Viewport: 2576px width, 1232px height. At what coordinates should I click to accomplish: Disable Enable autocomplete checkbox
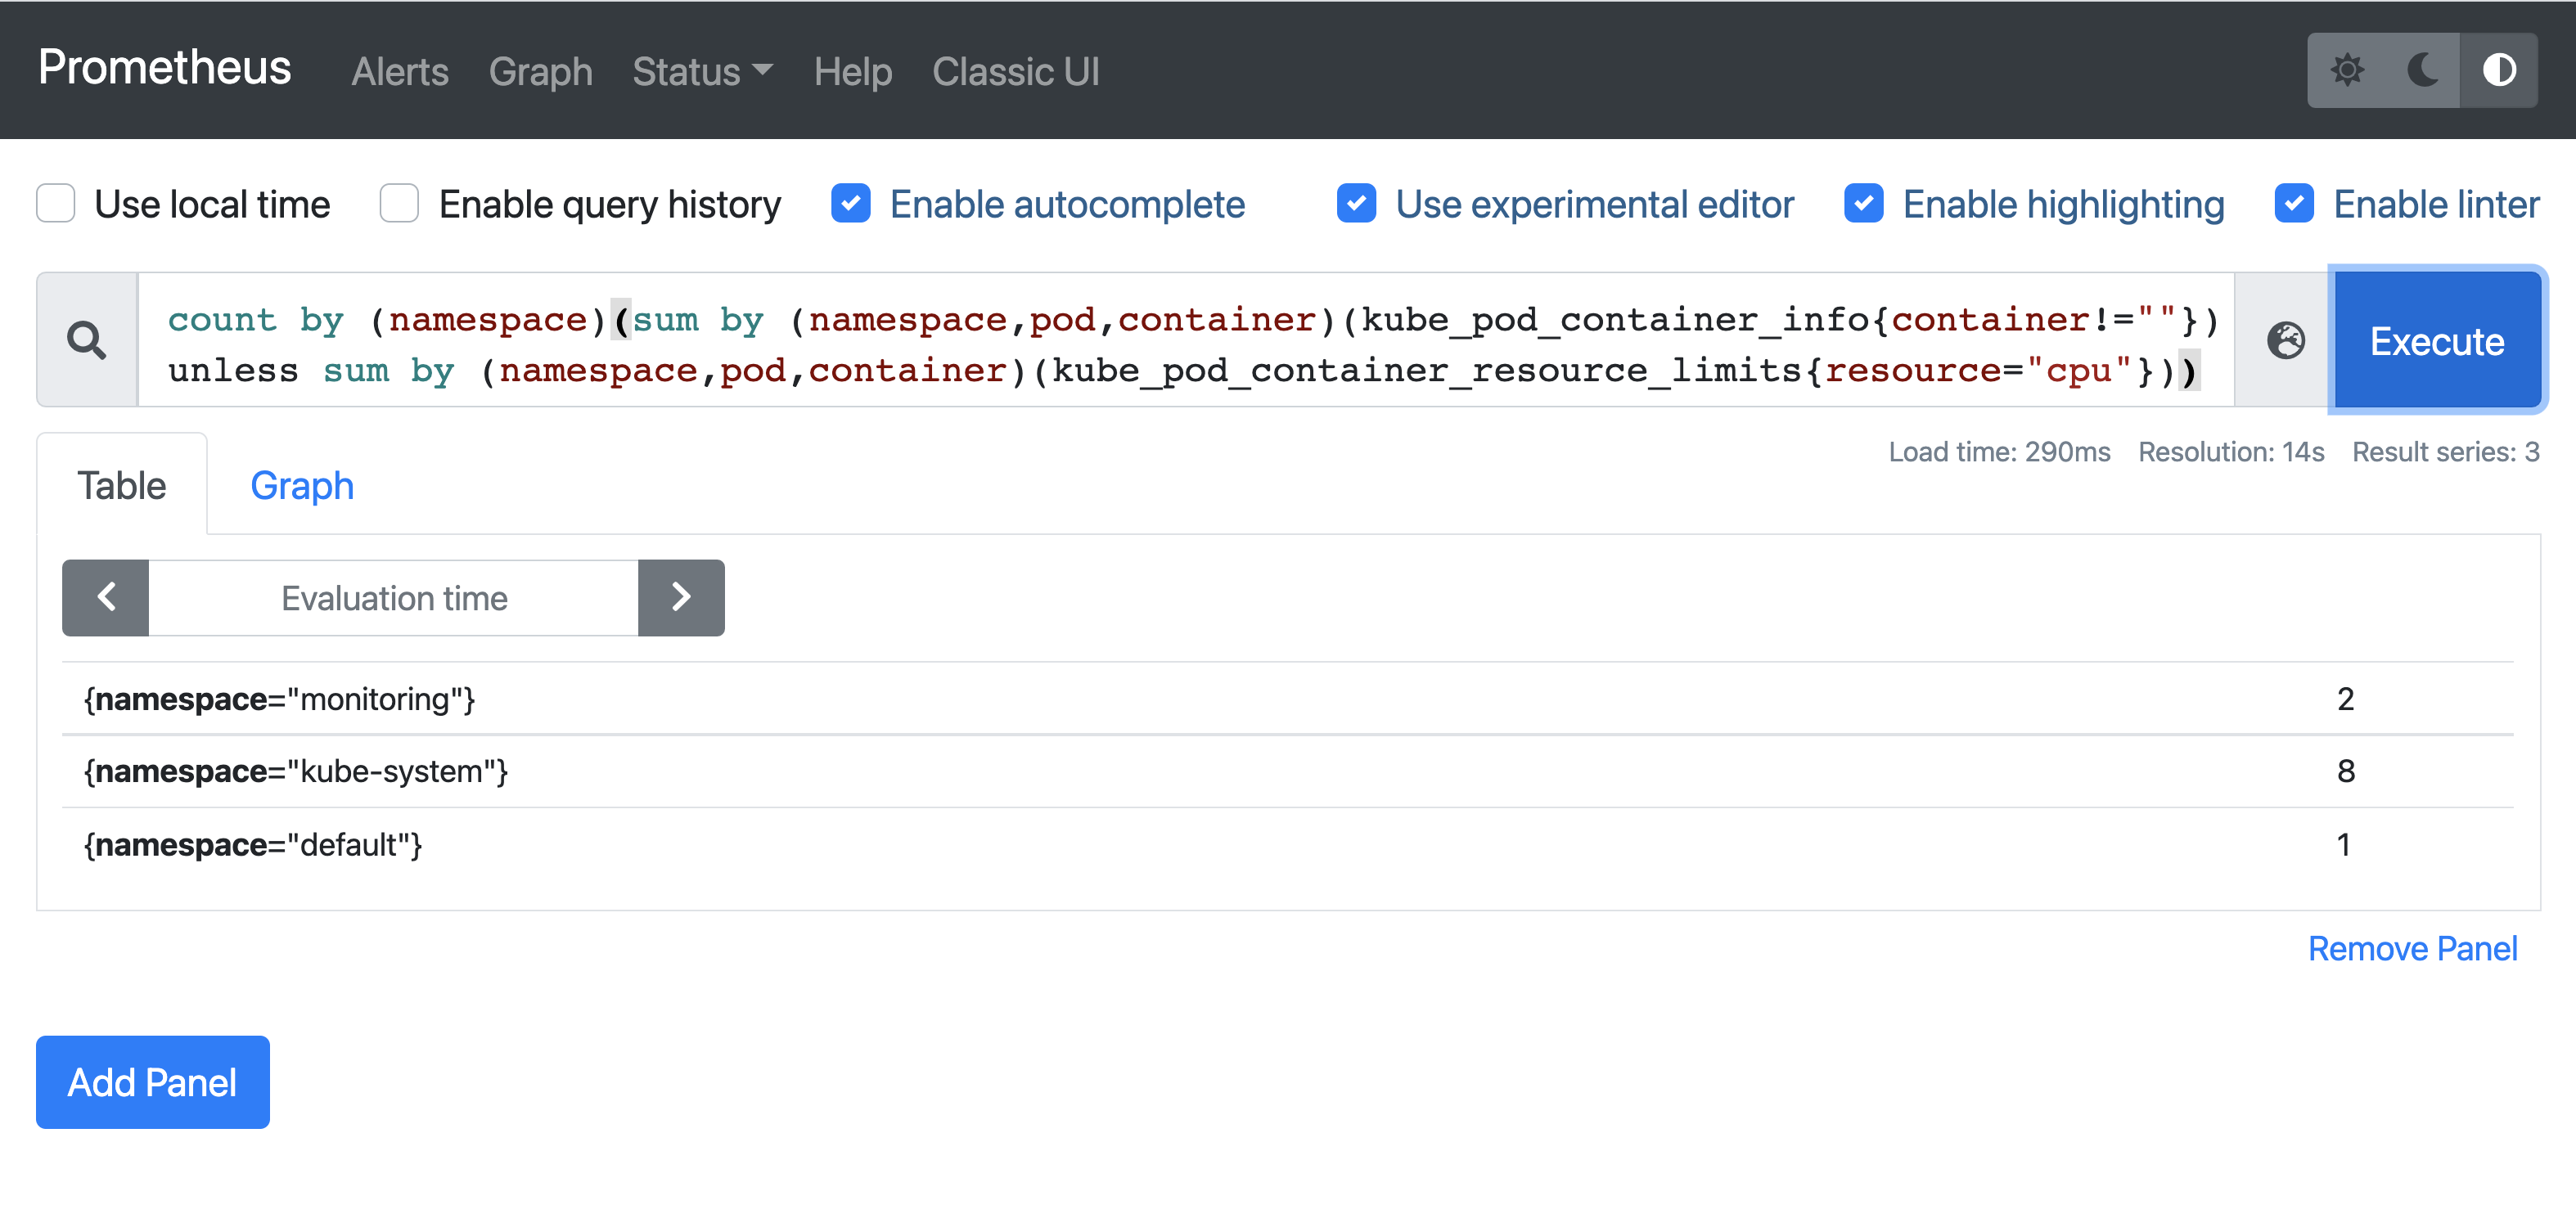pyautogui.click(x=851, y=203)
